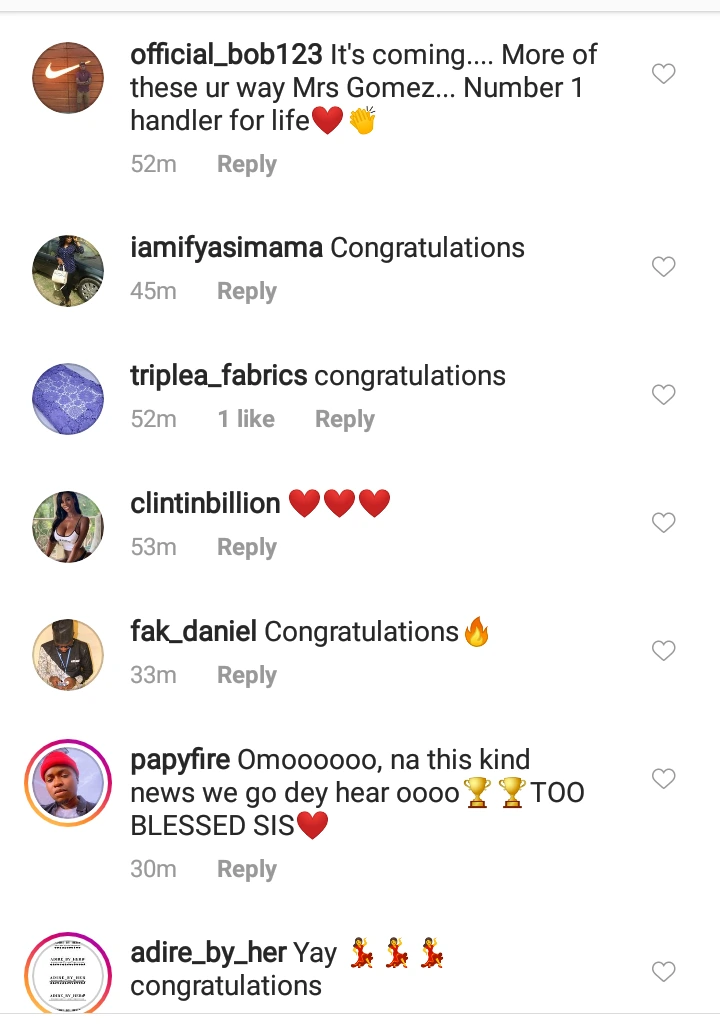Tap heart next to adire_by_her comment

tap(664, 971)
